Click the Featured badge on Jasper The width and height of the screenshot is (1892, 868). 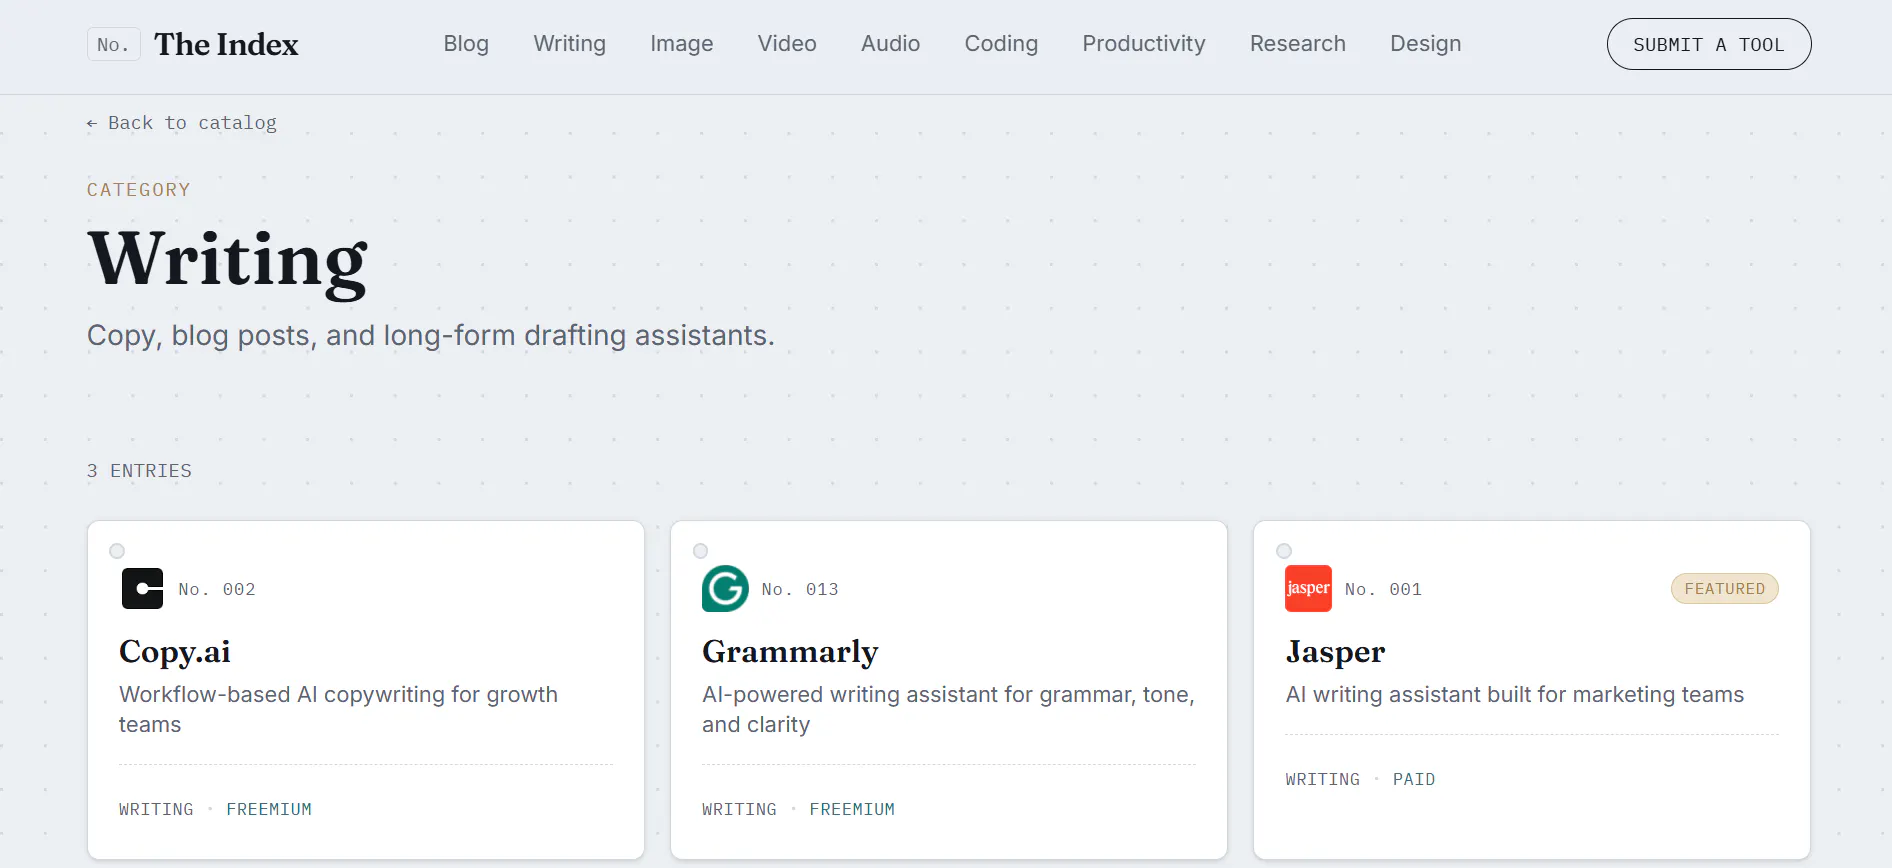(1725, 589)
